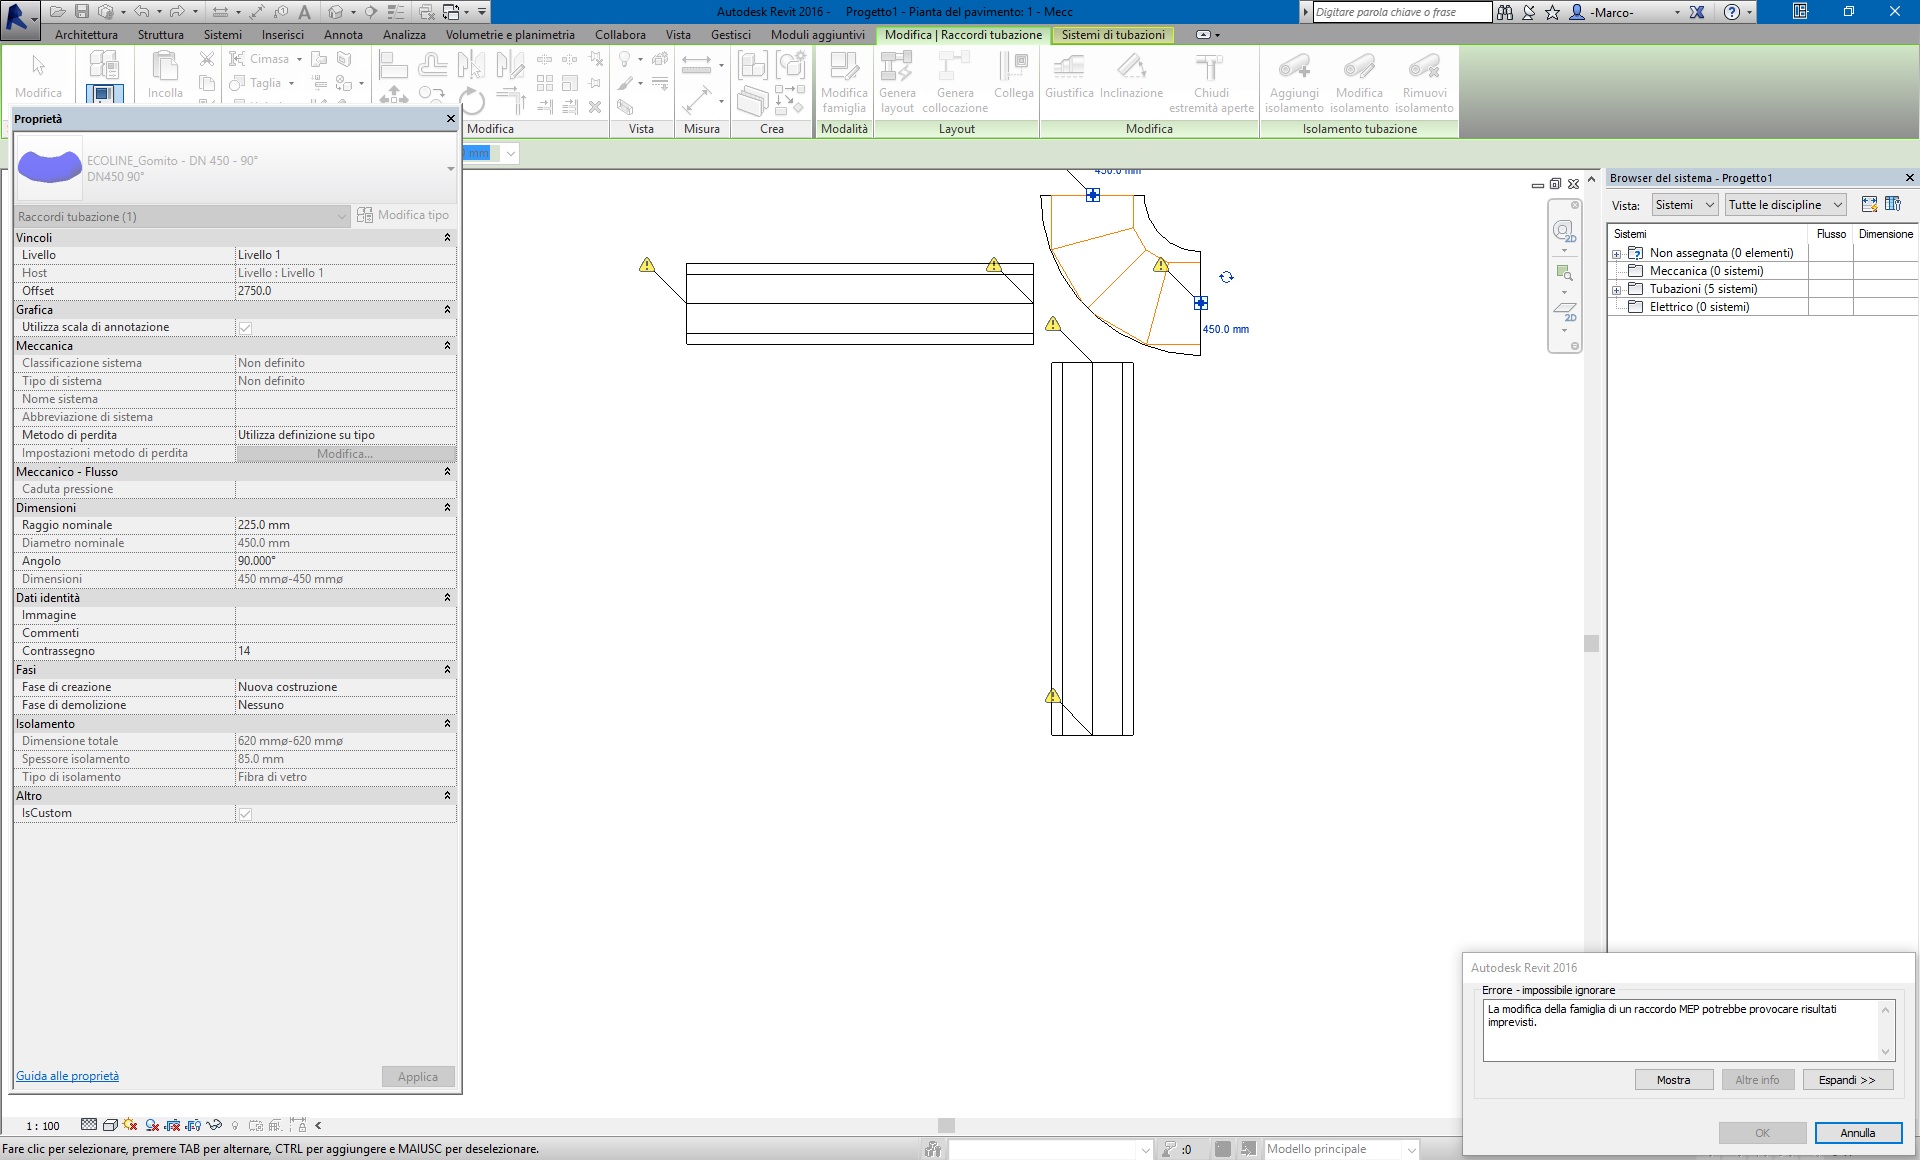1920x1160 pixels.
Task: Open the Guida alle proprietà link
Action: click(67, 1076)
